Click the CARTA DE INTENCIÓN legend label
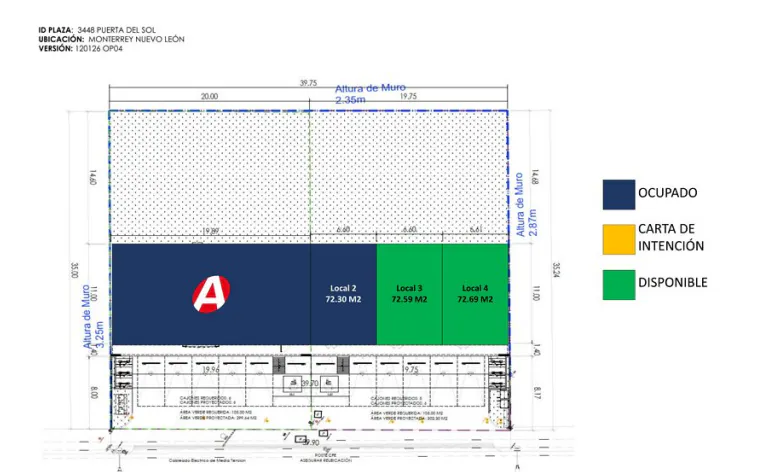771x472 pixels. click(671, 237)
